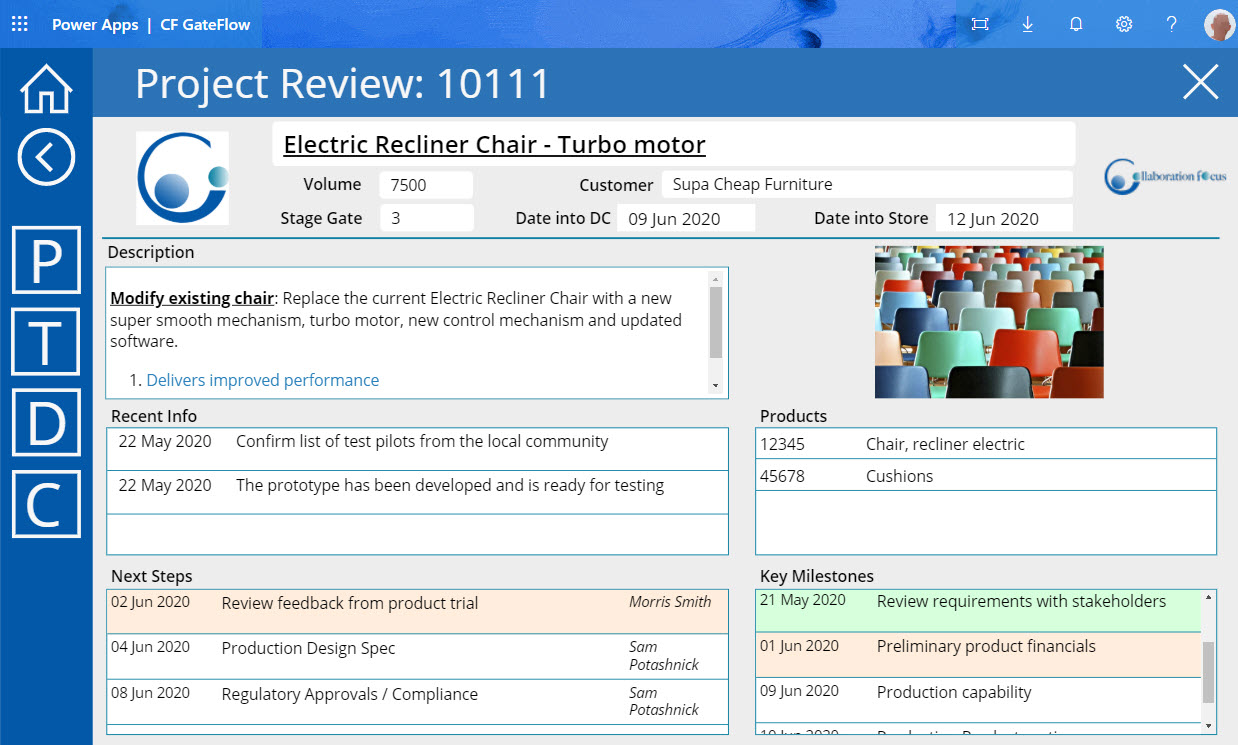Click the user profile avatar
The height and width of the screenshot is (745, 1238).
1219,24
